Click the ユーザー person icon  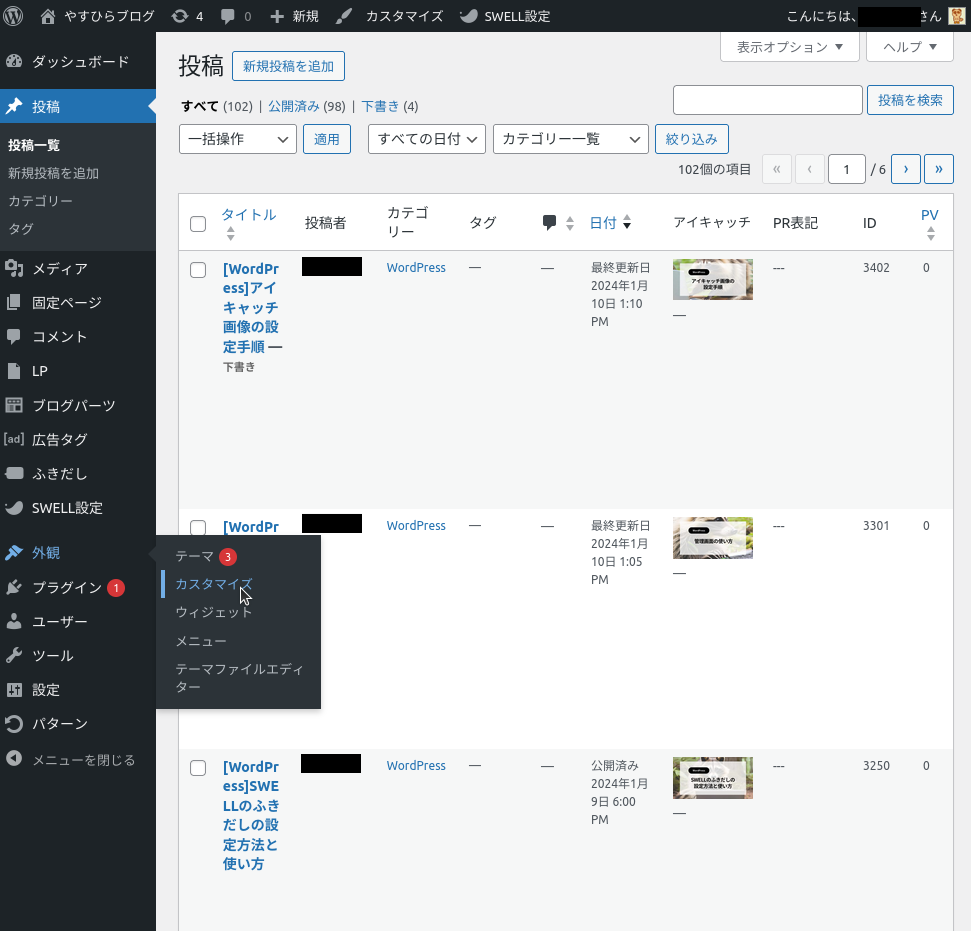[14, 621]
